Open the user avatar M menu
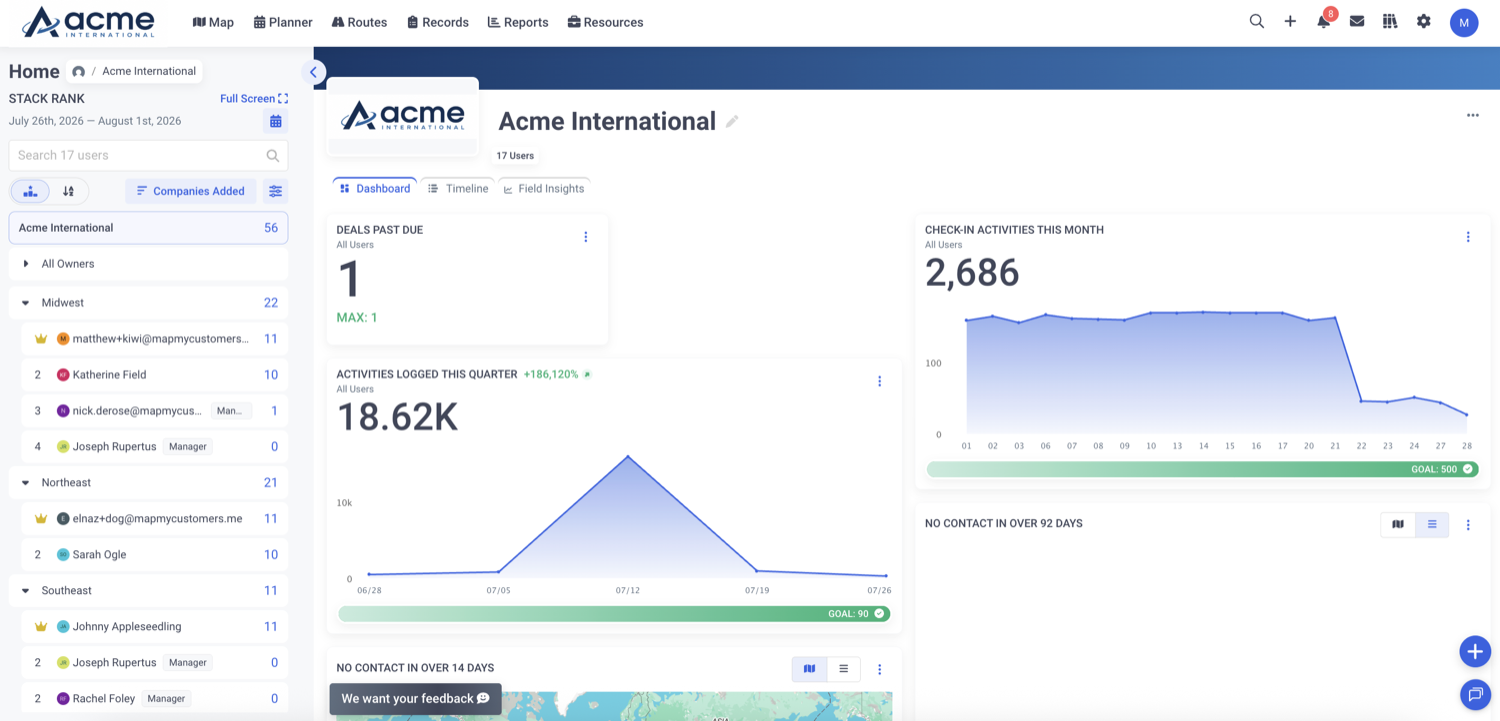1500x721 pixels. (x=1464, y=22)
